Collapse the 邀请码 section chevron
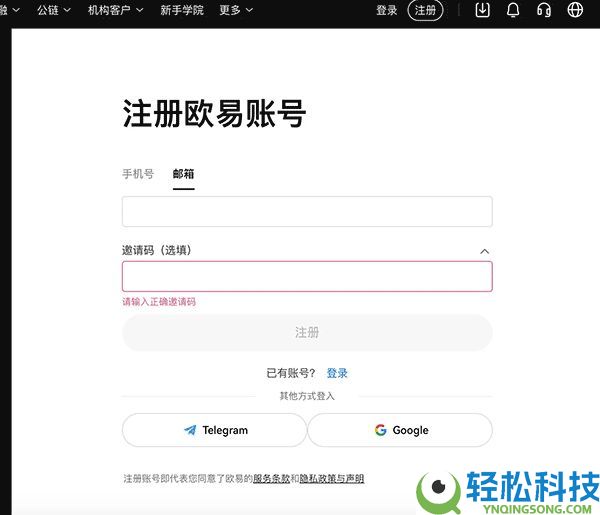The image size is (600, 515). 484,251
